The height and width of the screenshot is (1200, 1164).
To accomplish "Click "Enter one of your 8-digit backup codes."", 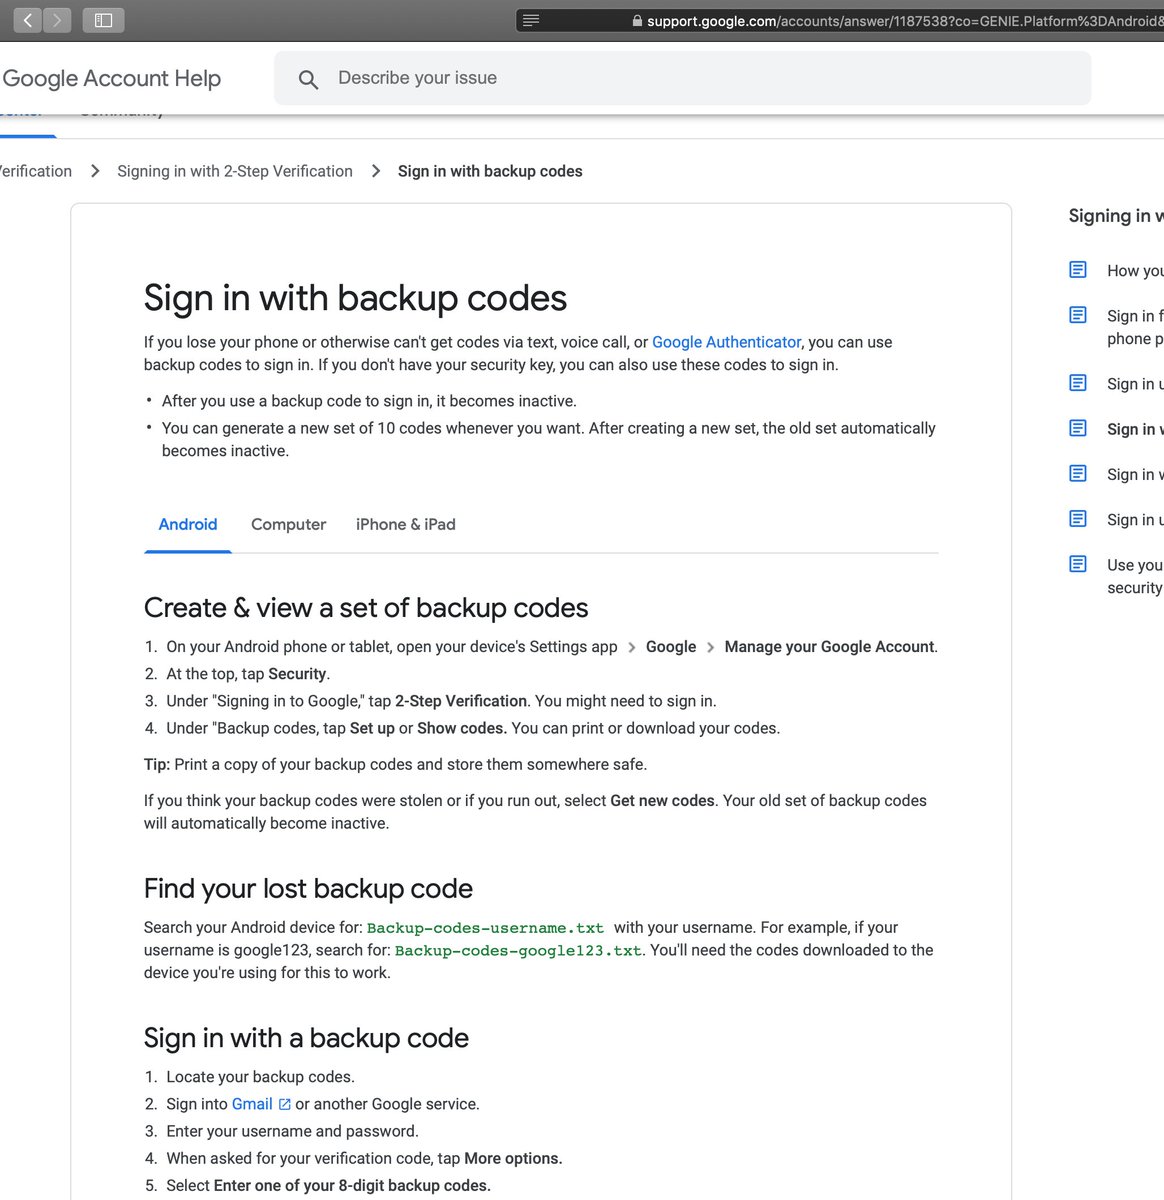I will [352, 1185].
